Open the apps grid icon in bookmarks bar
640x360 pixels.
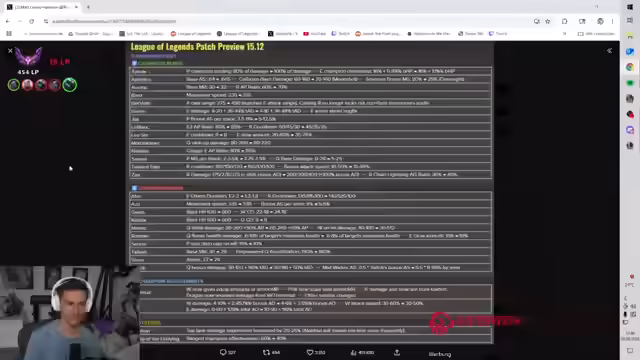point(9,33)
